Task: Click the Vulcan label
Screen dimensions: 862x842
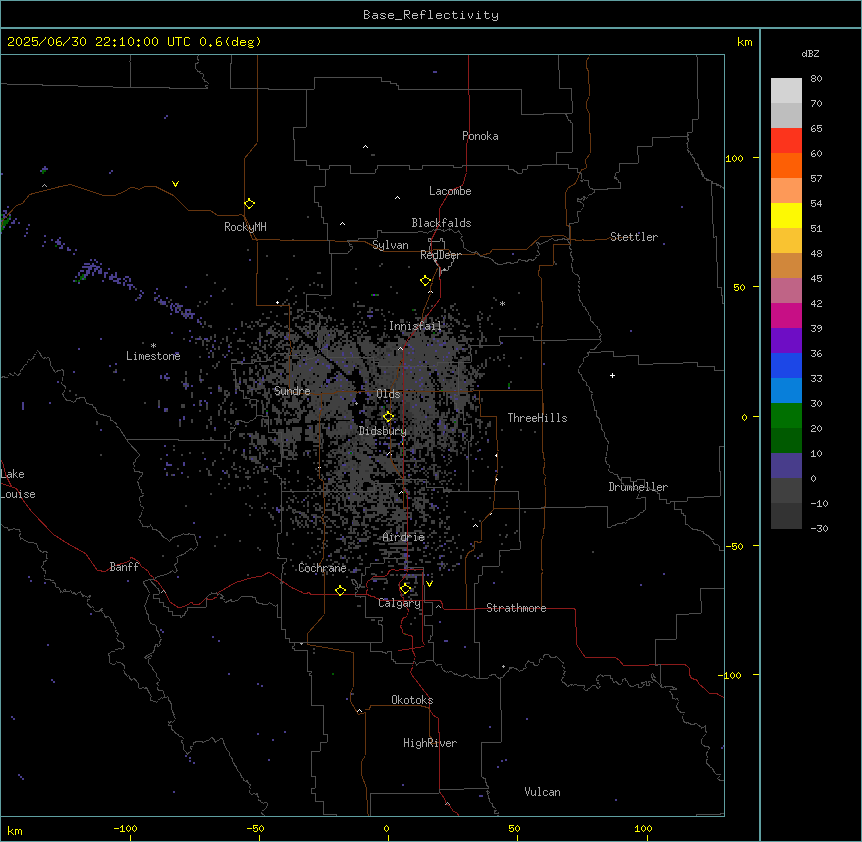Action: 543,792
